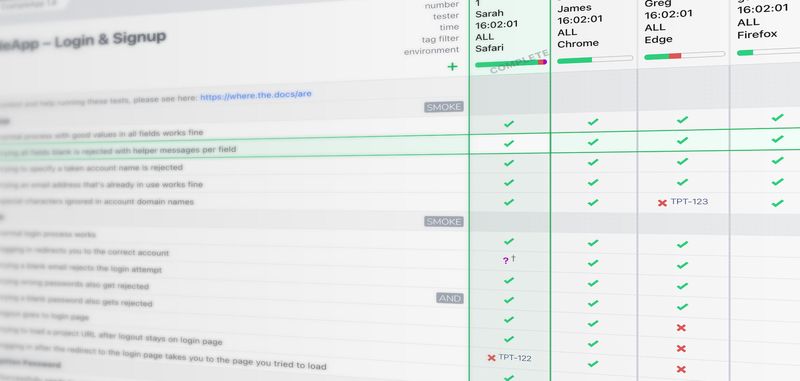This screenshot has height=381, width=800.
Task: Open the TPT-123 issue reference
Action: tap(689, 201)
